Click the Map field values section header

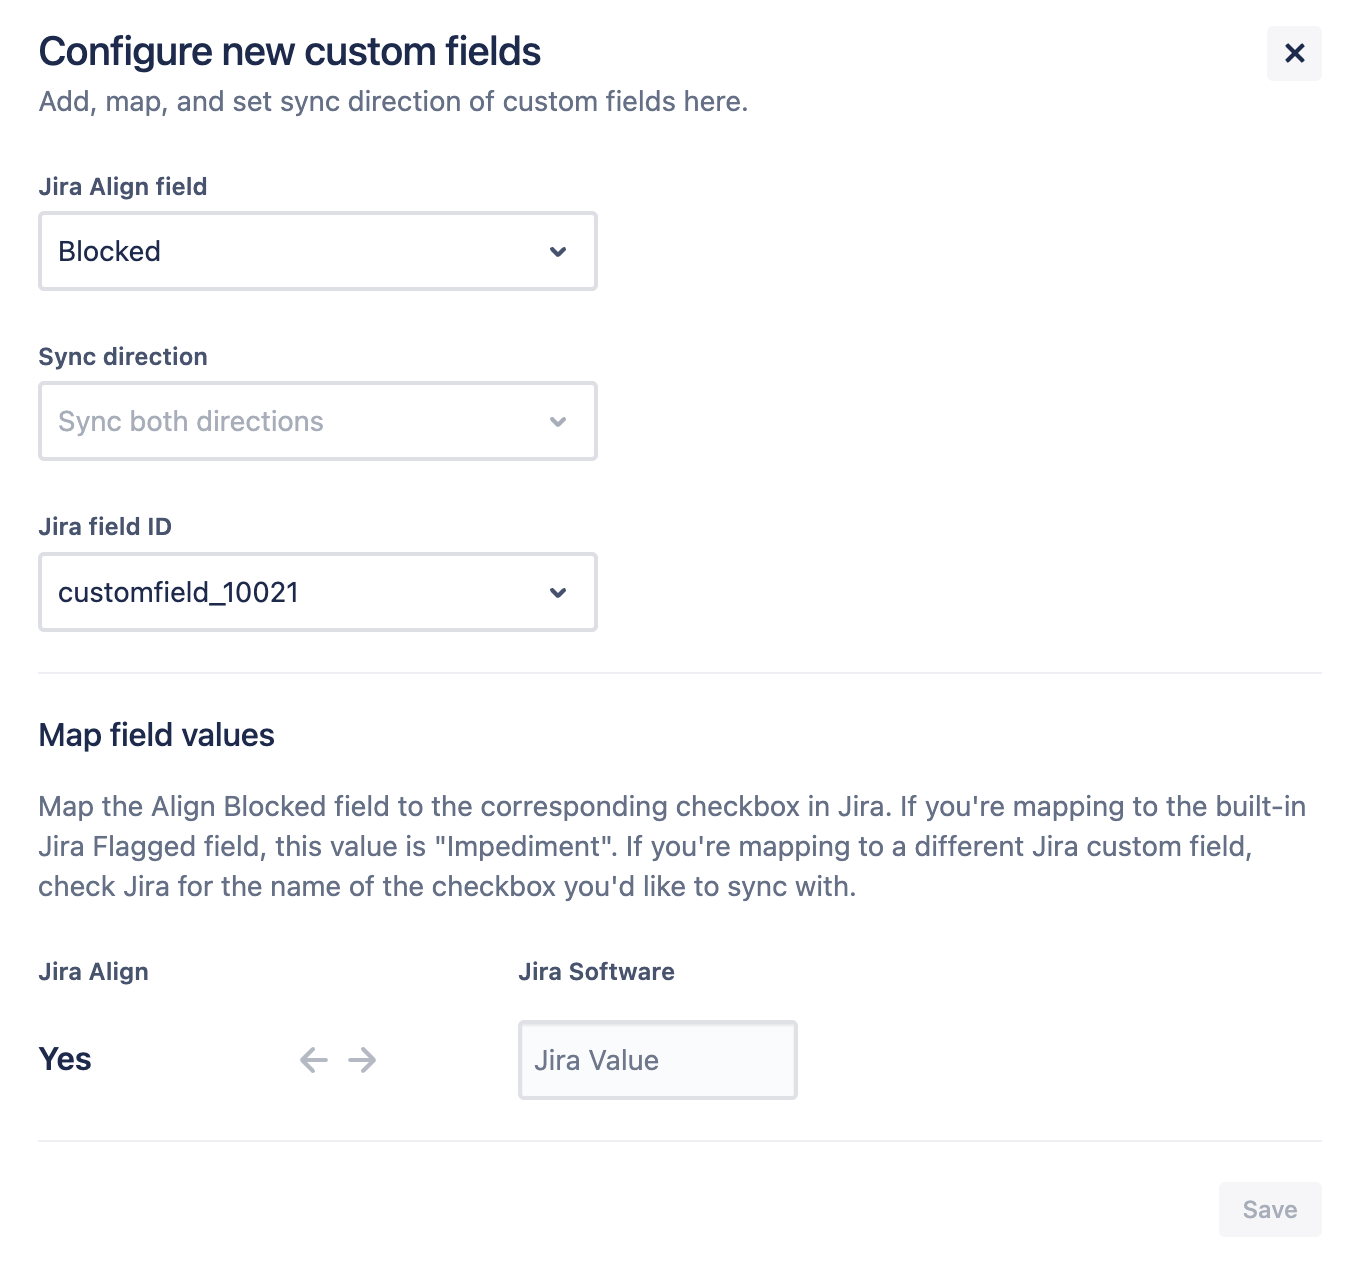coord(156,735)
